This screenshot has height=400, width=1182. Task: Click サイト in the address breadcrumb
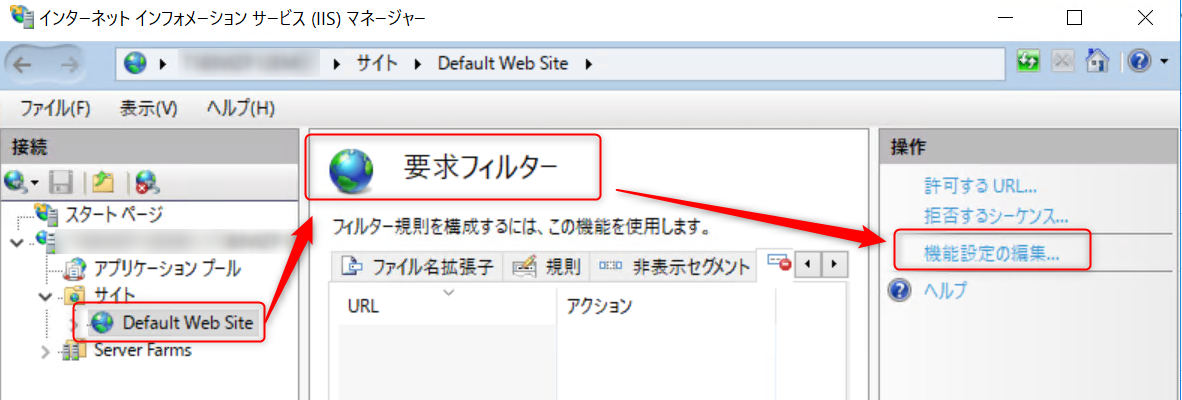point(377,64)
